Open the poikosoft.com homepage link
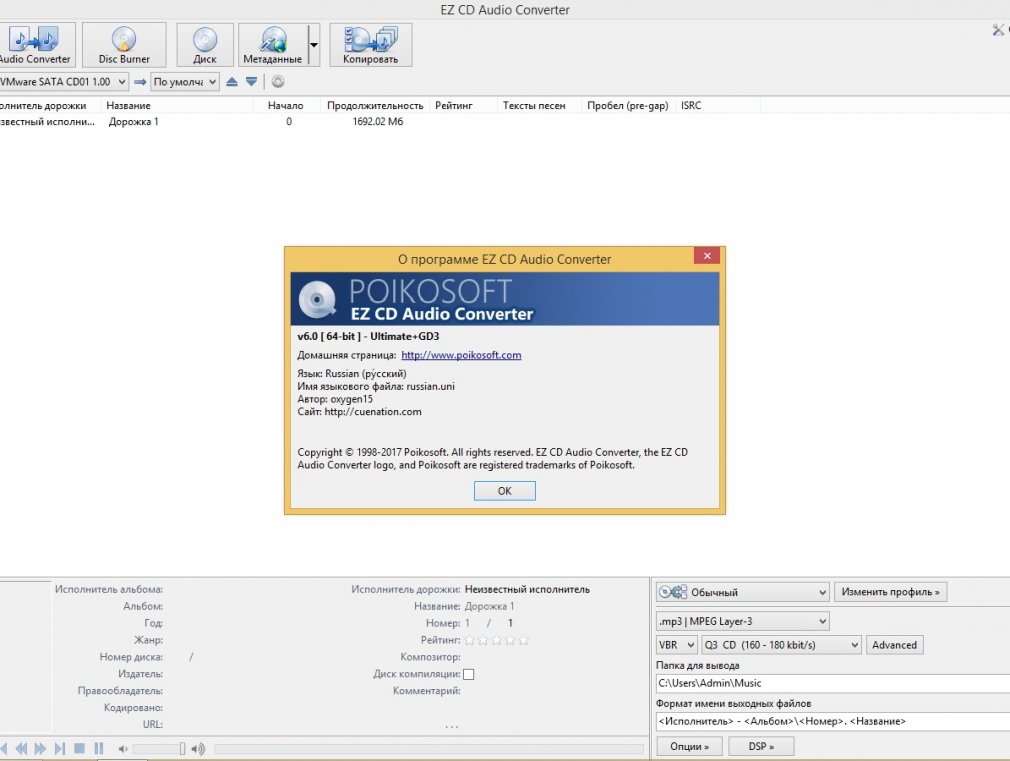The height and width of the screenshot is (761, 1010). (x=461, y=355)
